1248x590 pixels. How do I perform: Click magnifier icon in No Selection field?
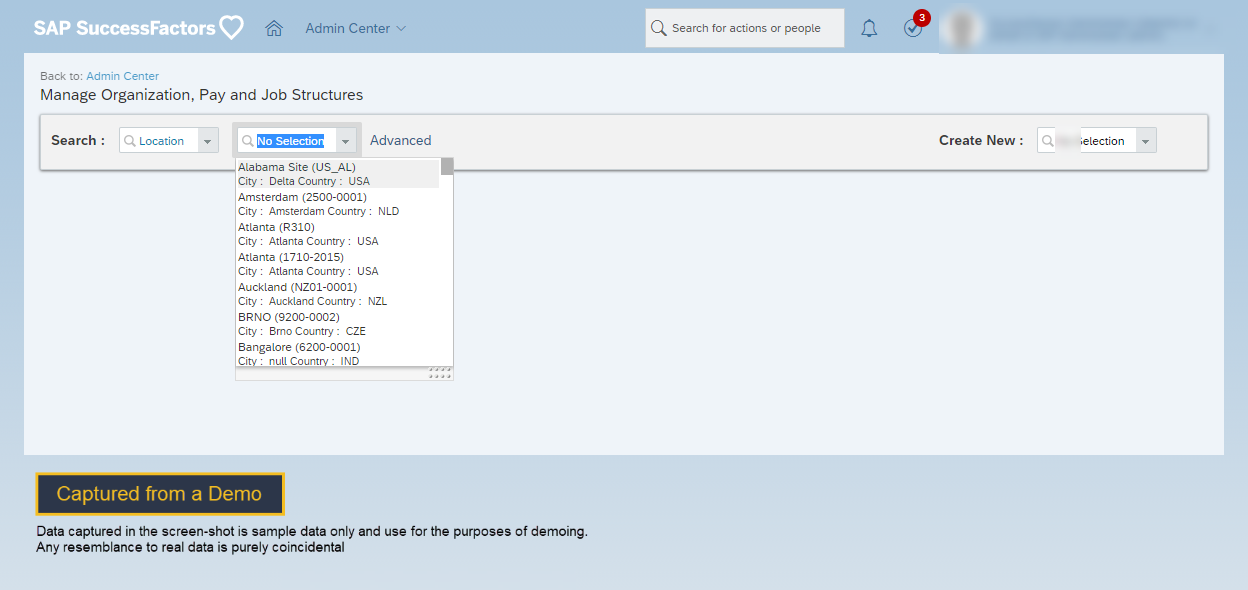(247, 141)
